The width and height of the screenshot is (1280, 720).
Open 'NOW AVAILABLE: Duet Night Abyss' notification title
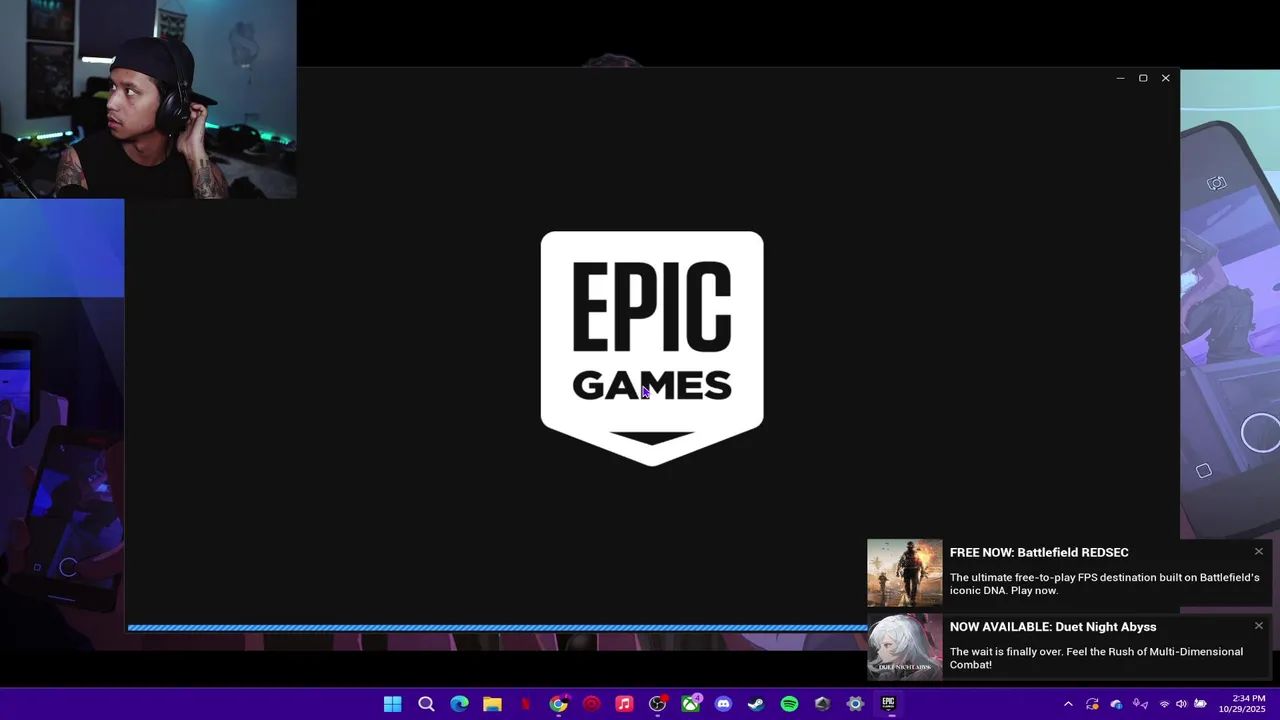pyautogui.click(x=1053, y=627)
